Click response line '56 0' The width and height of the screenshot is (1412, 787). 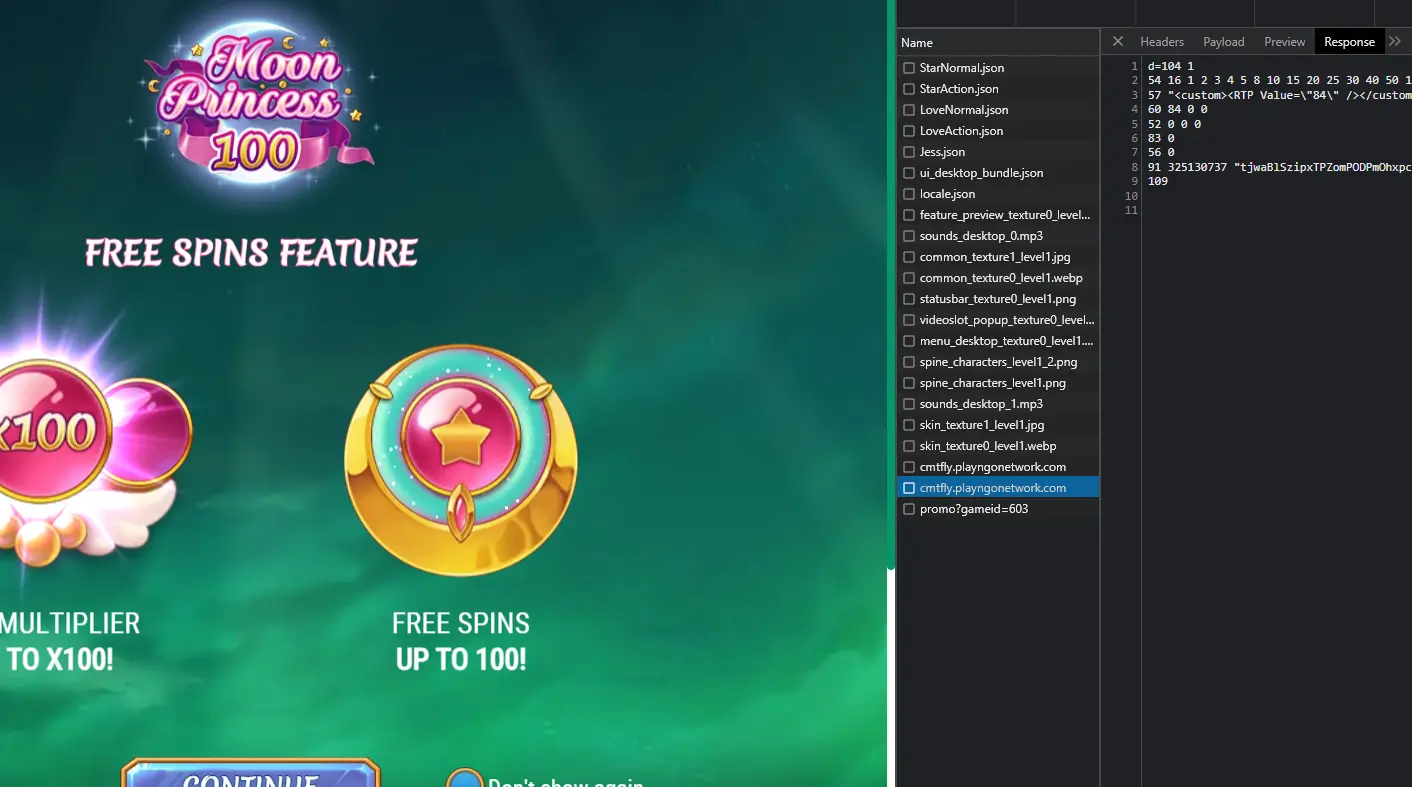[x=1161, y=153]
